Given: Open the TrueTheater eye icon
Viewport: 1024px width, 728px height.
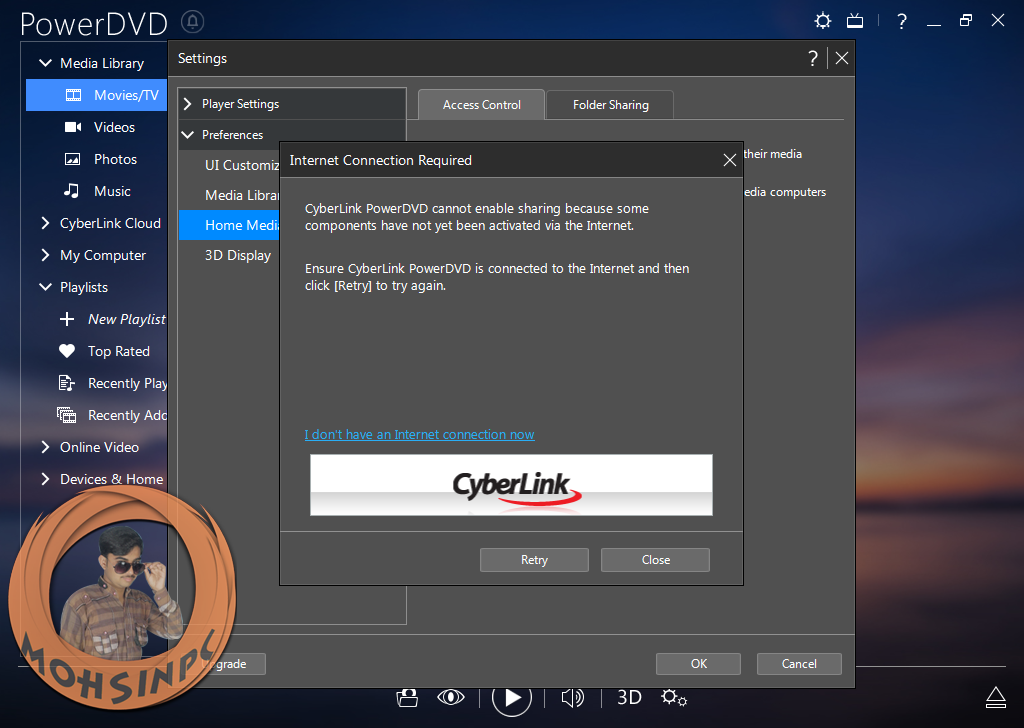Looking at the screenshot, I should [451, 697].
